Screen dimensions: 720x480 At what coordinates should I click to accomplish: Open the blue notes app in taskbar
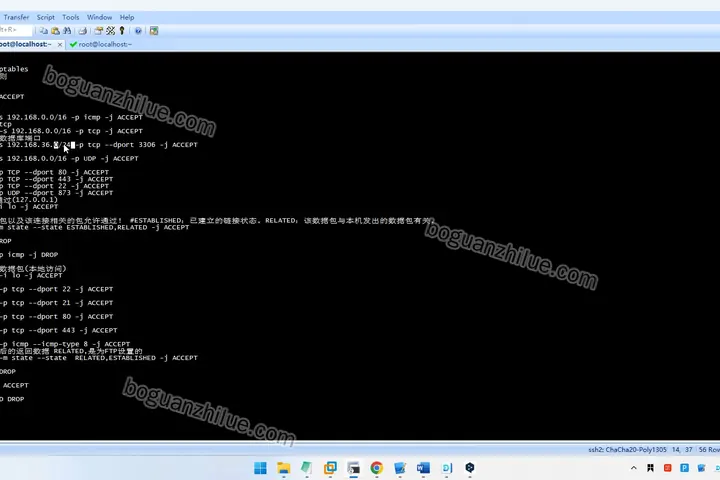tap(400, 468)
